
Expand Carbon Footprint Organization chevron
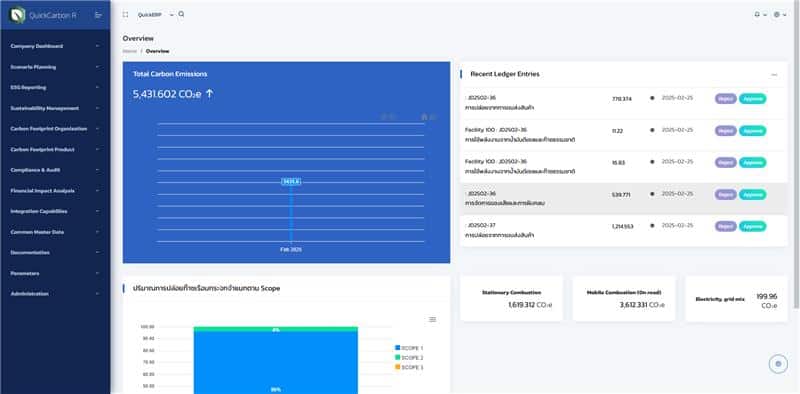click(97, 129)
